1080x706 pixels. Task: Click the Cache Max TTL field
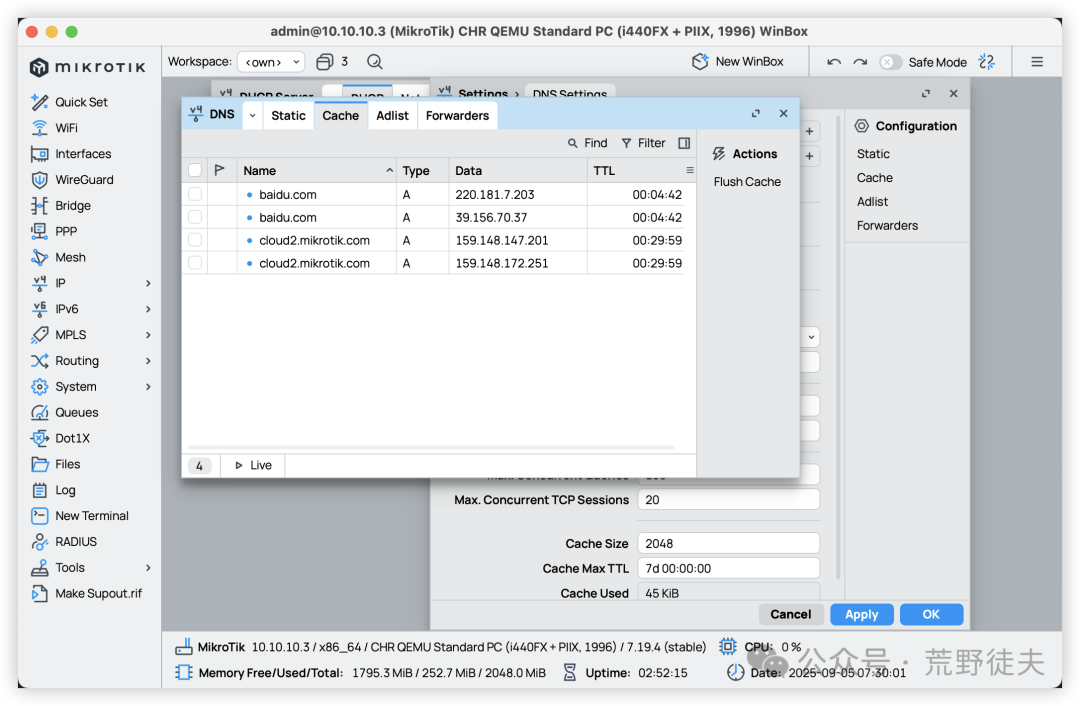click(729, 568)
